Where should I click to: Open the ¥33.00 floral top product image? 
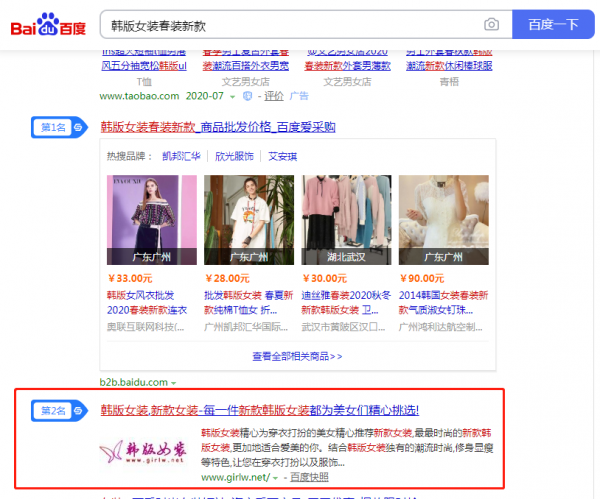tap(144, 220)
